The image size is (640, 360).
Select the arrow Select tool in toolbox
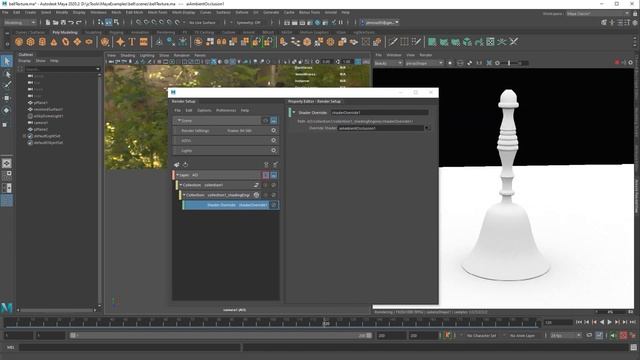[7, 61]
